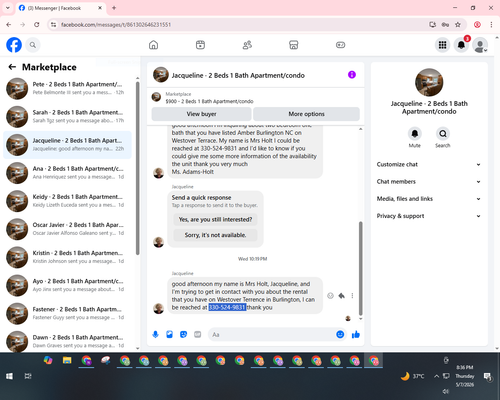Expand Privacy & support section
Screen dimensions: 500x400
[x=429, y=216]
